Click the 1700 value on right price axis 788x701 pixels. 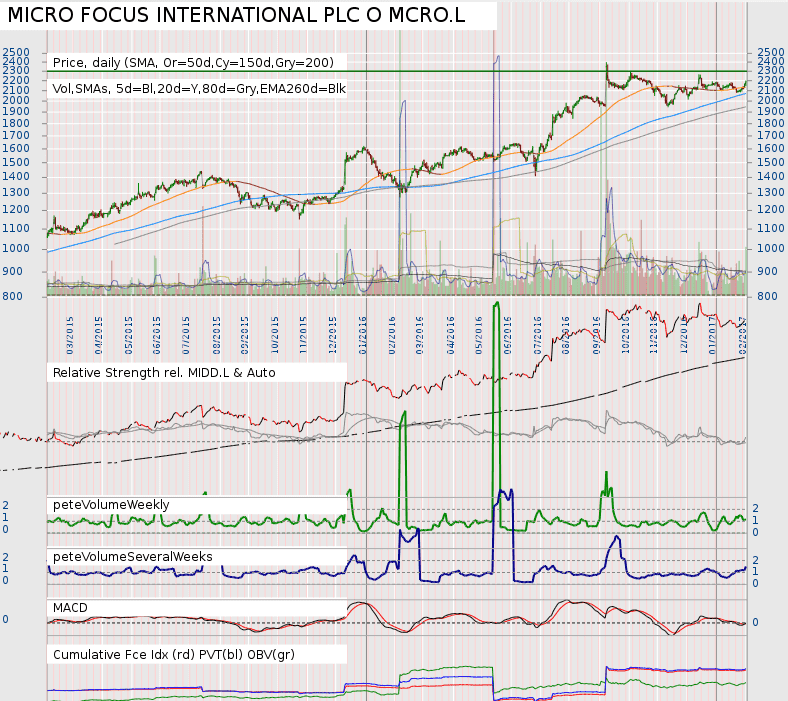(x=771, y=136)
